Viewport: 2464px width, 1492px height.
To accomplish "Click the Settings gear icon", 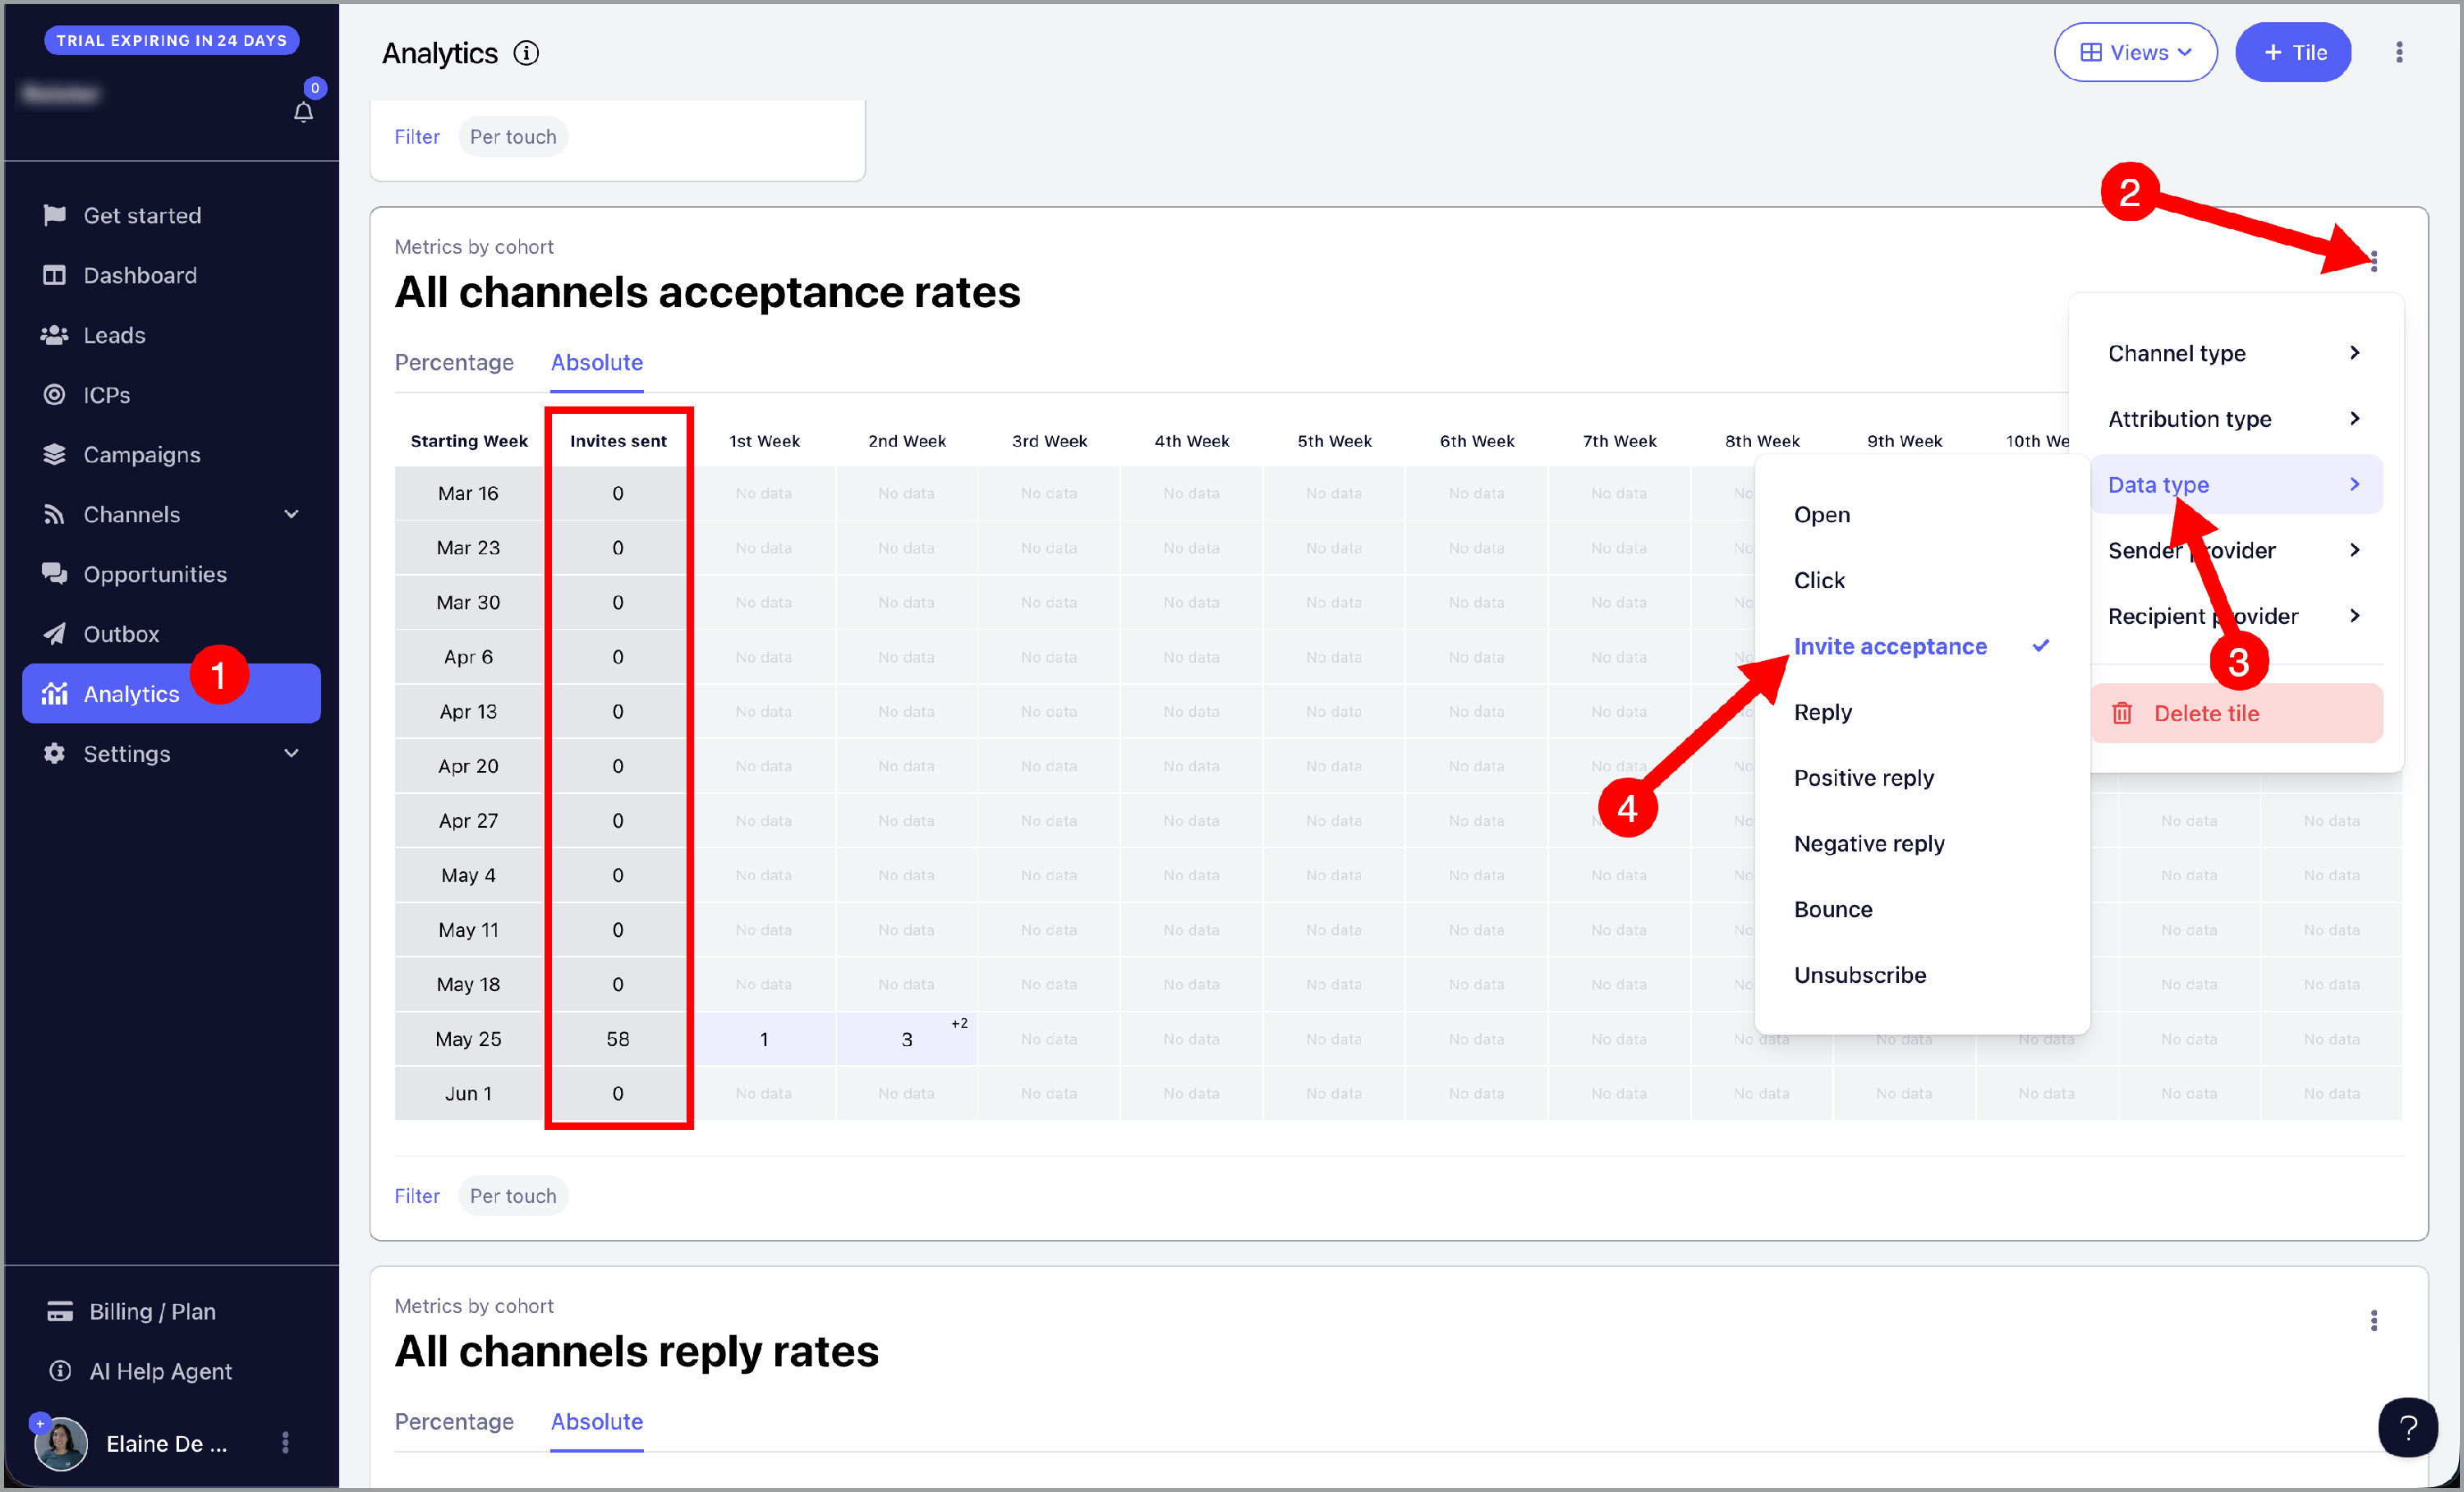I will [x=54, y=753].
